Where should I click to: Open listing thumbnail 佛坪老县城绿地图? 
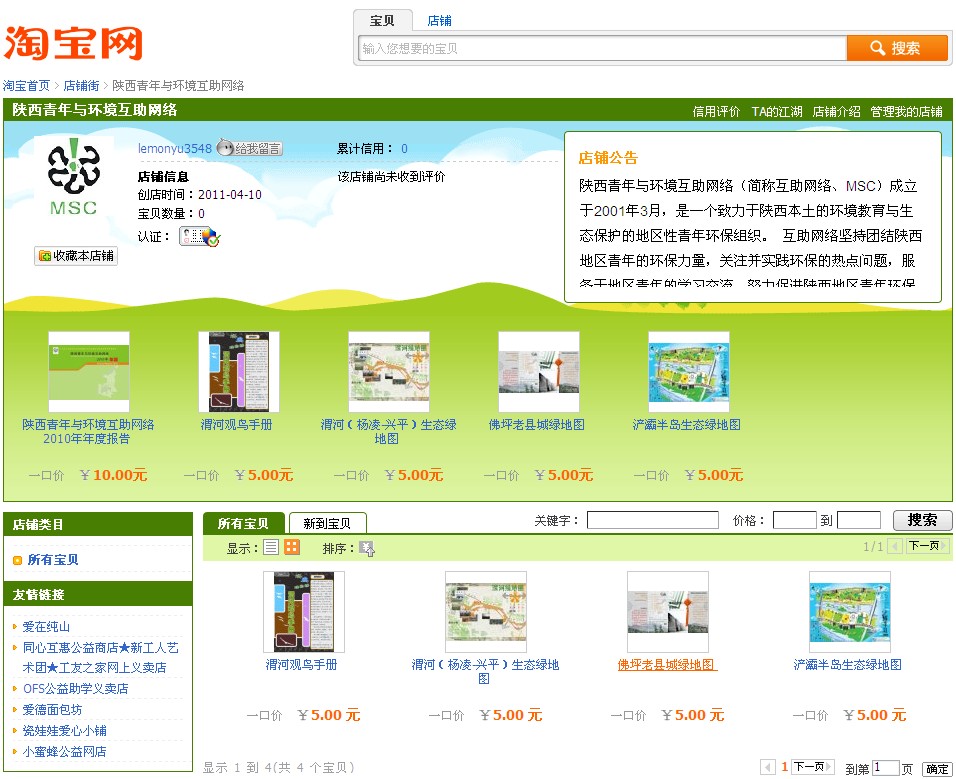668,611
